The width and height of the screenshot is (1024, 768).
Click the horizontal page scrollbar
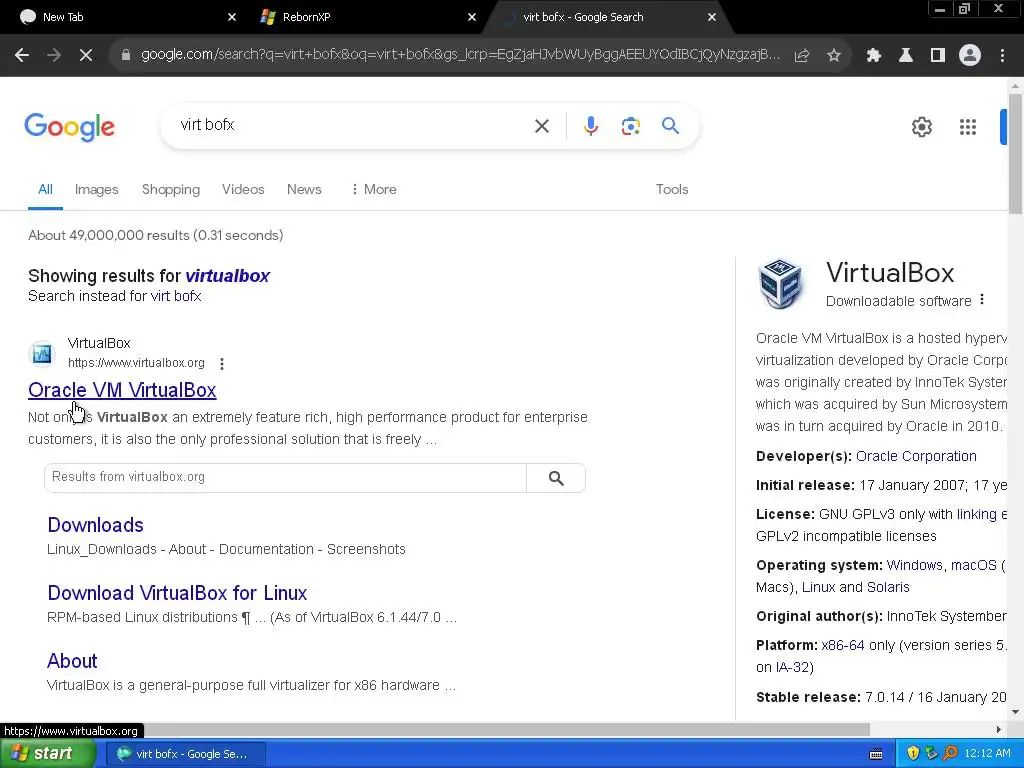click(435, 729)
